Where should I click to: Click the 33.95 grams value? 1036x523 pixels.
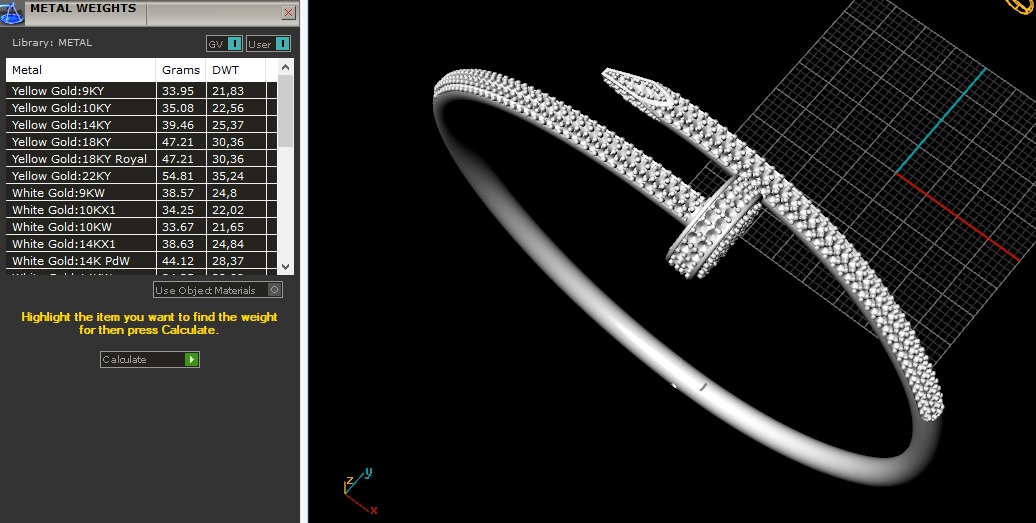point(178,91)
